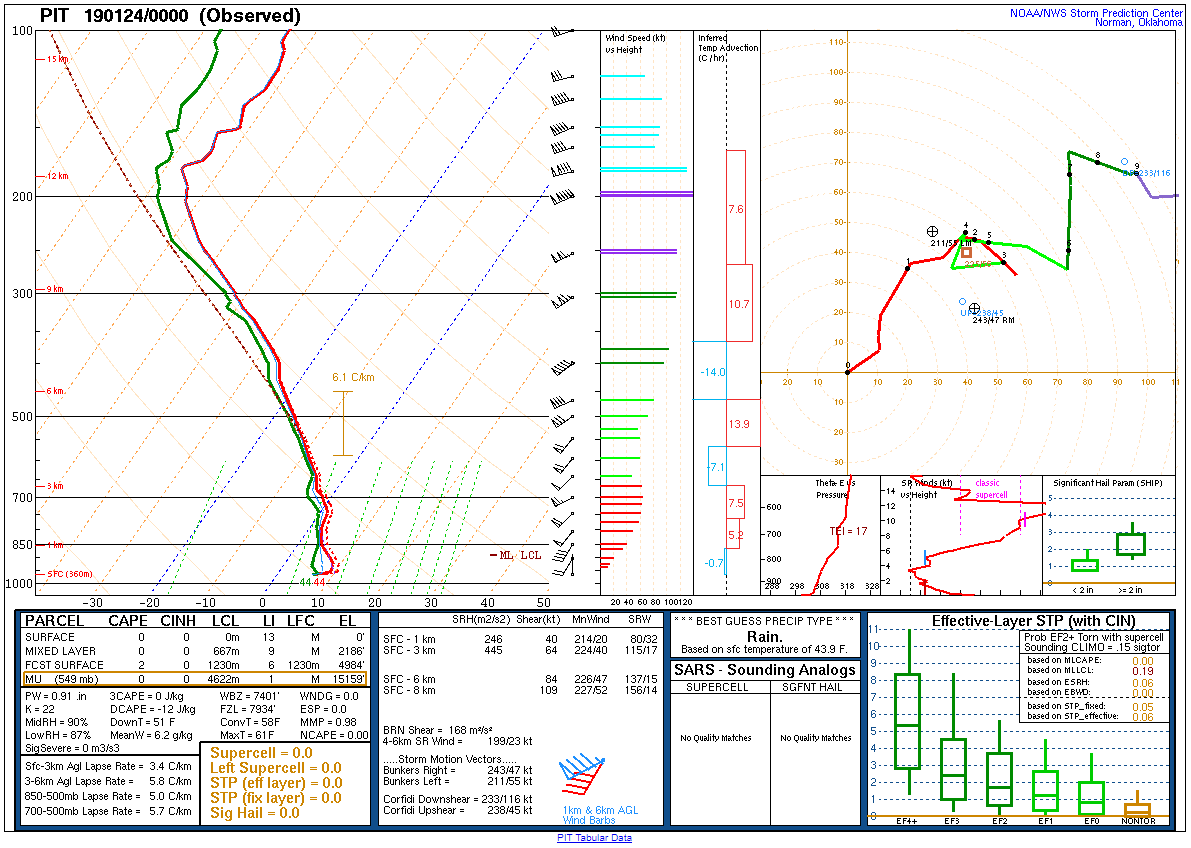Image resolution: width=1191 pixels, height=848 pixels.
Task: Click the 'MMP = 0.98' value
Action: click(x=328, y=722)
